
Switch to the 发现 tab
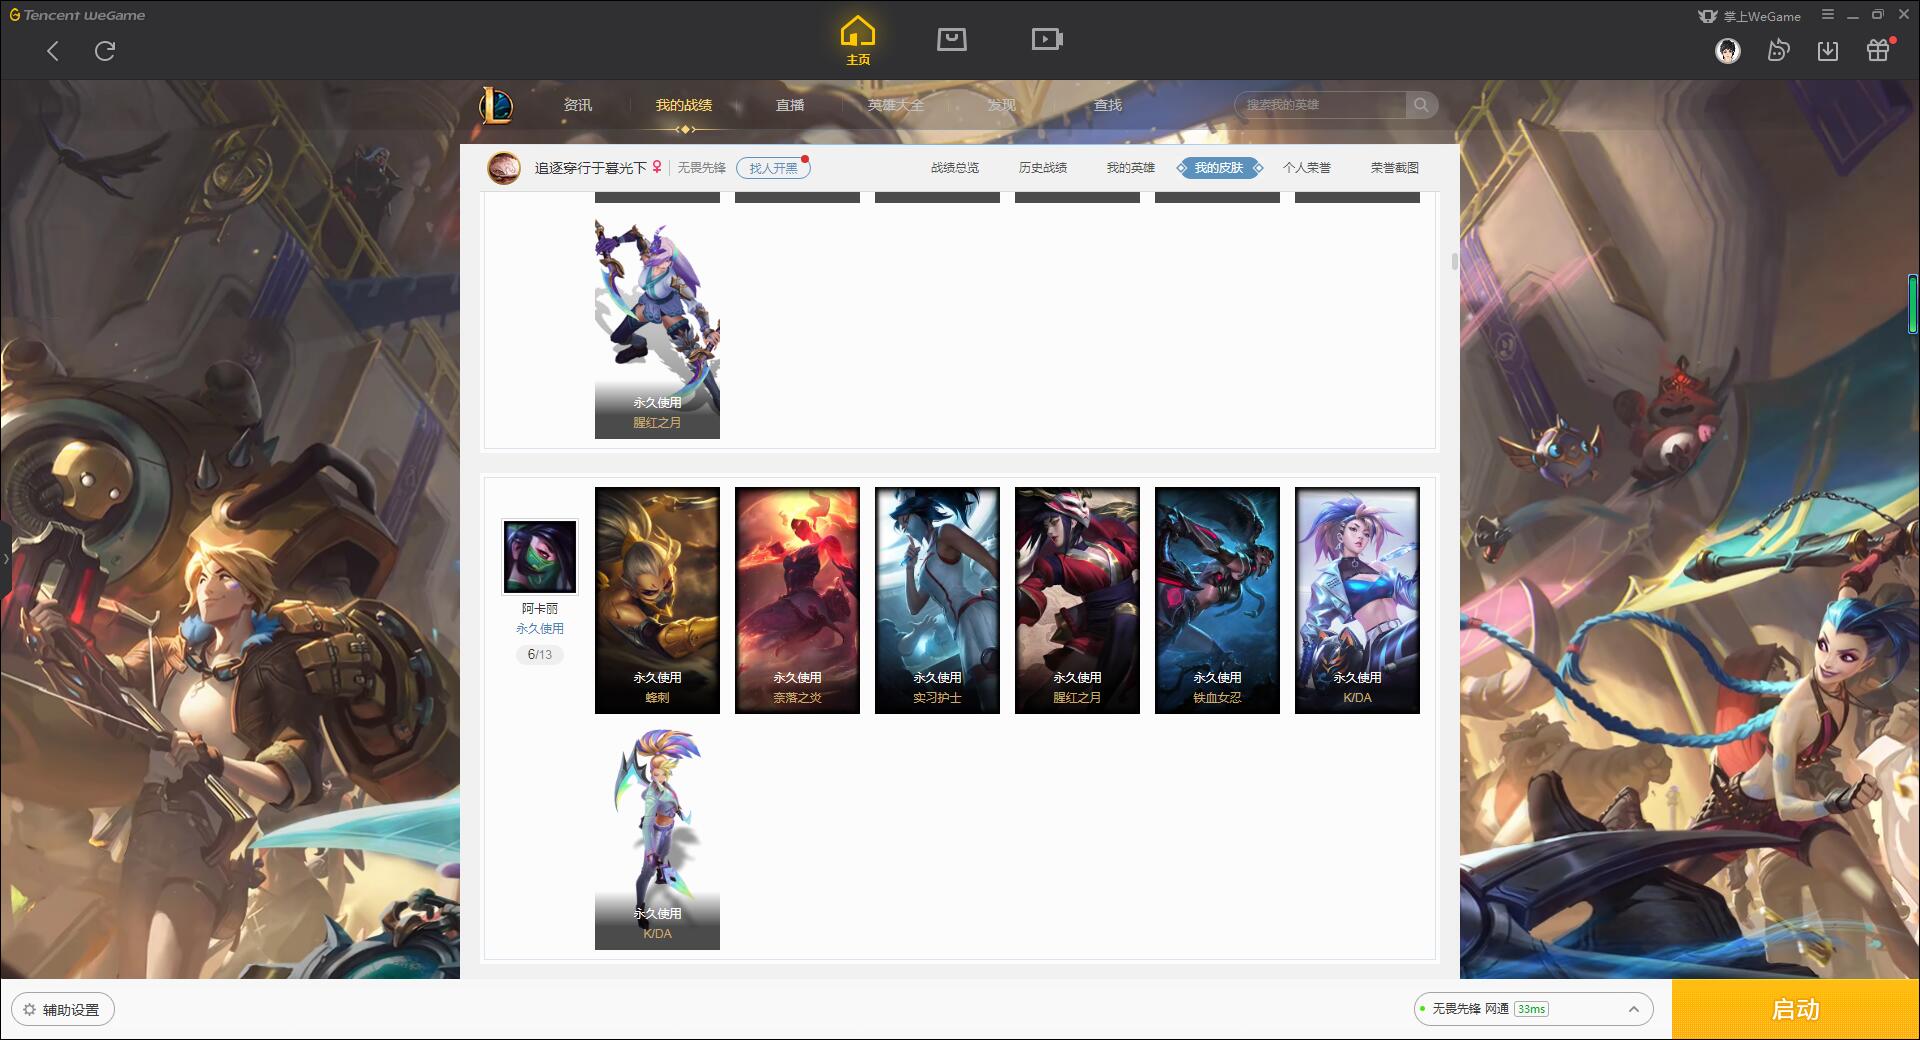coord(1002,105)
